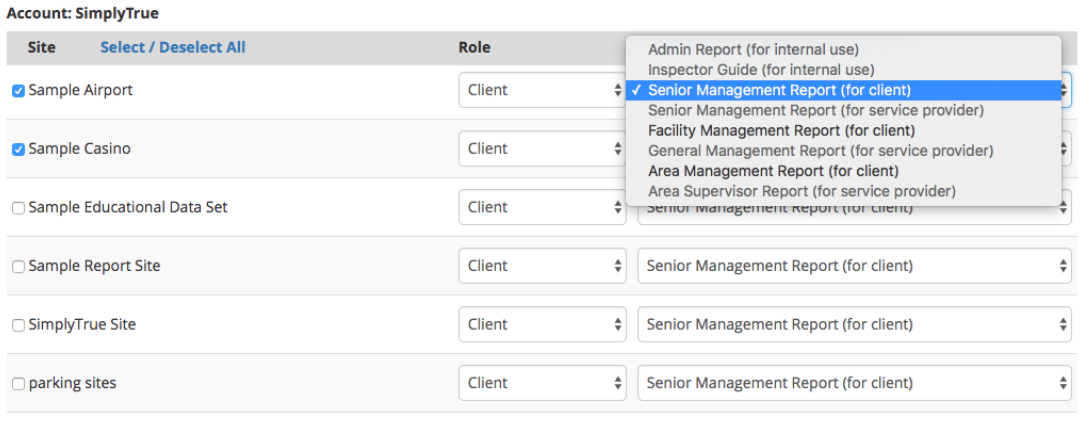1088x424 pixels.
Task: Choose Area Supervisor Report (for service provider)
Action: (x=801, y=191)
